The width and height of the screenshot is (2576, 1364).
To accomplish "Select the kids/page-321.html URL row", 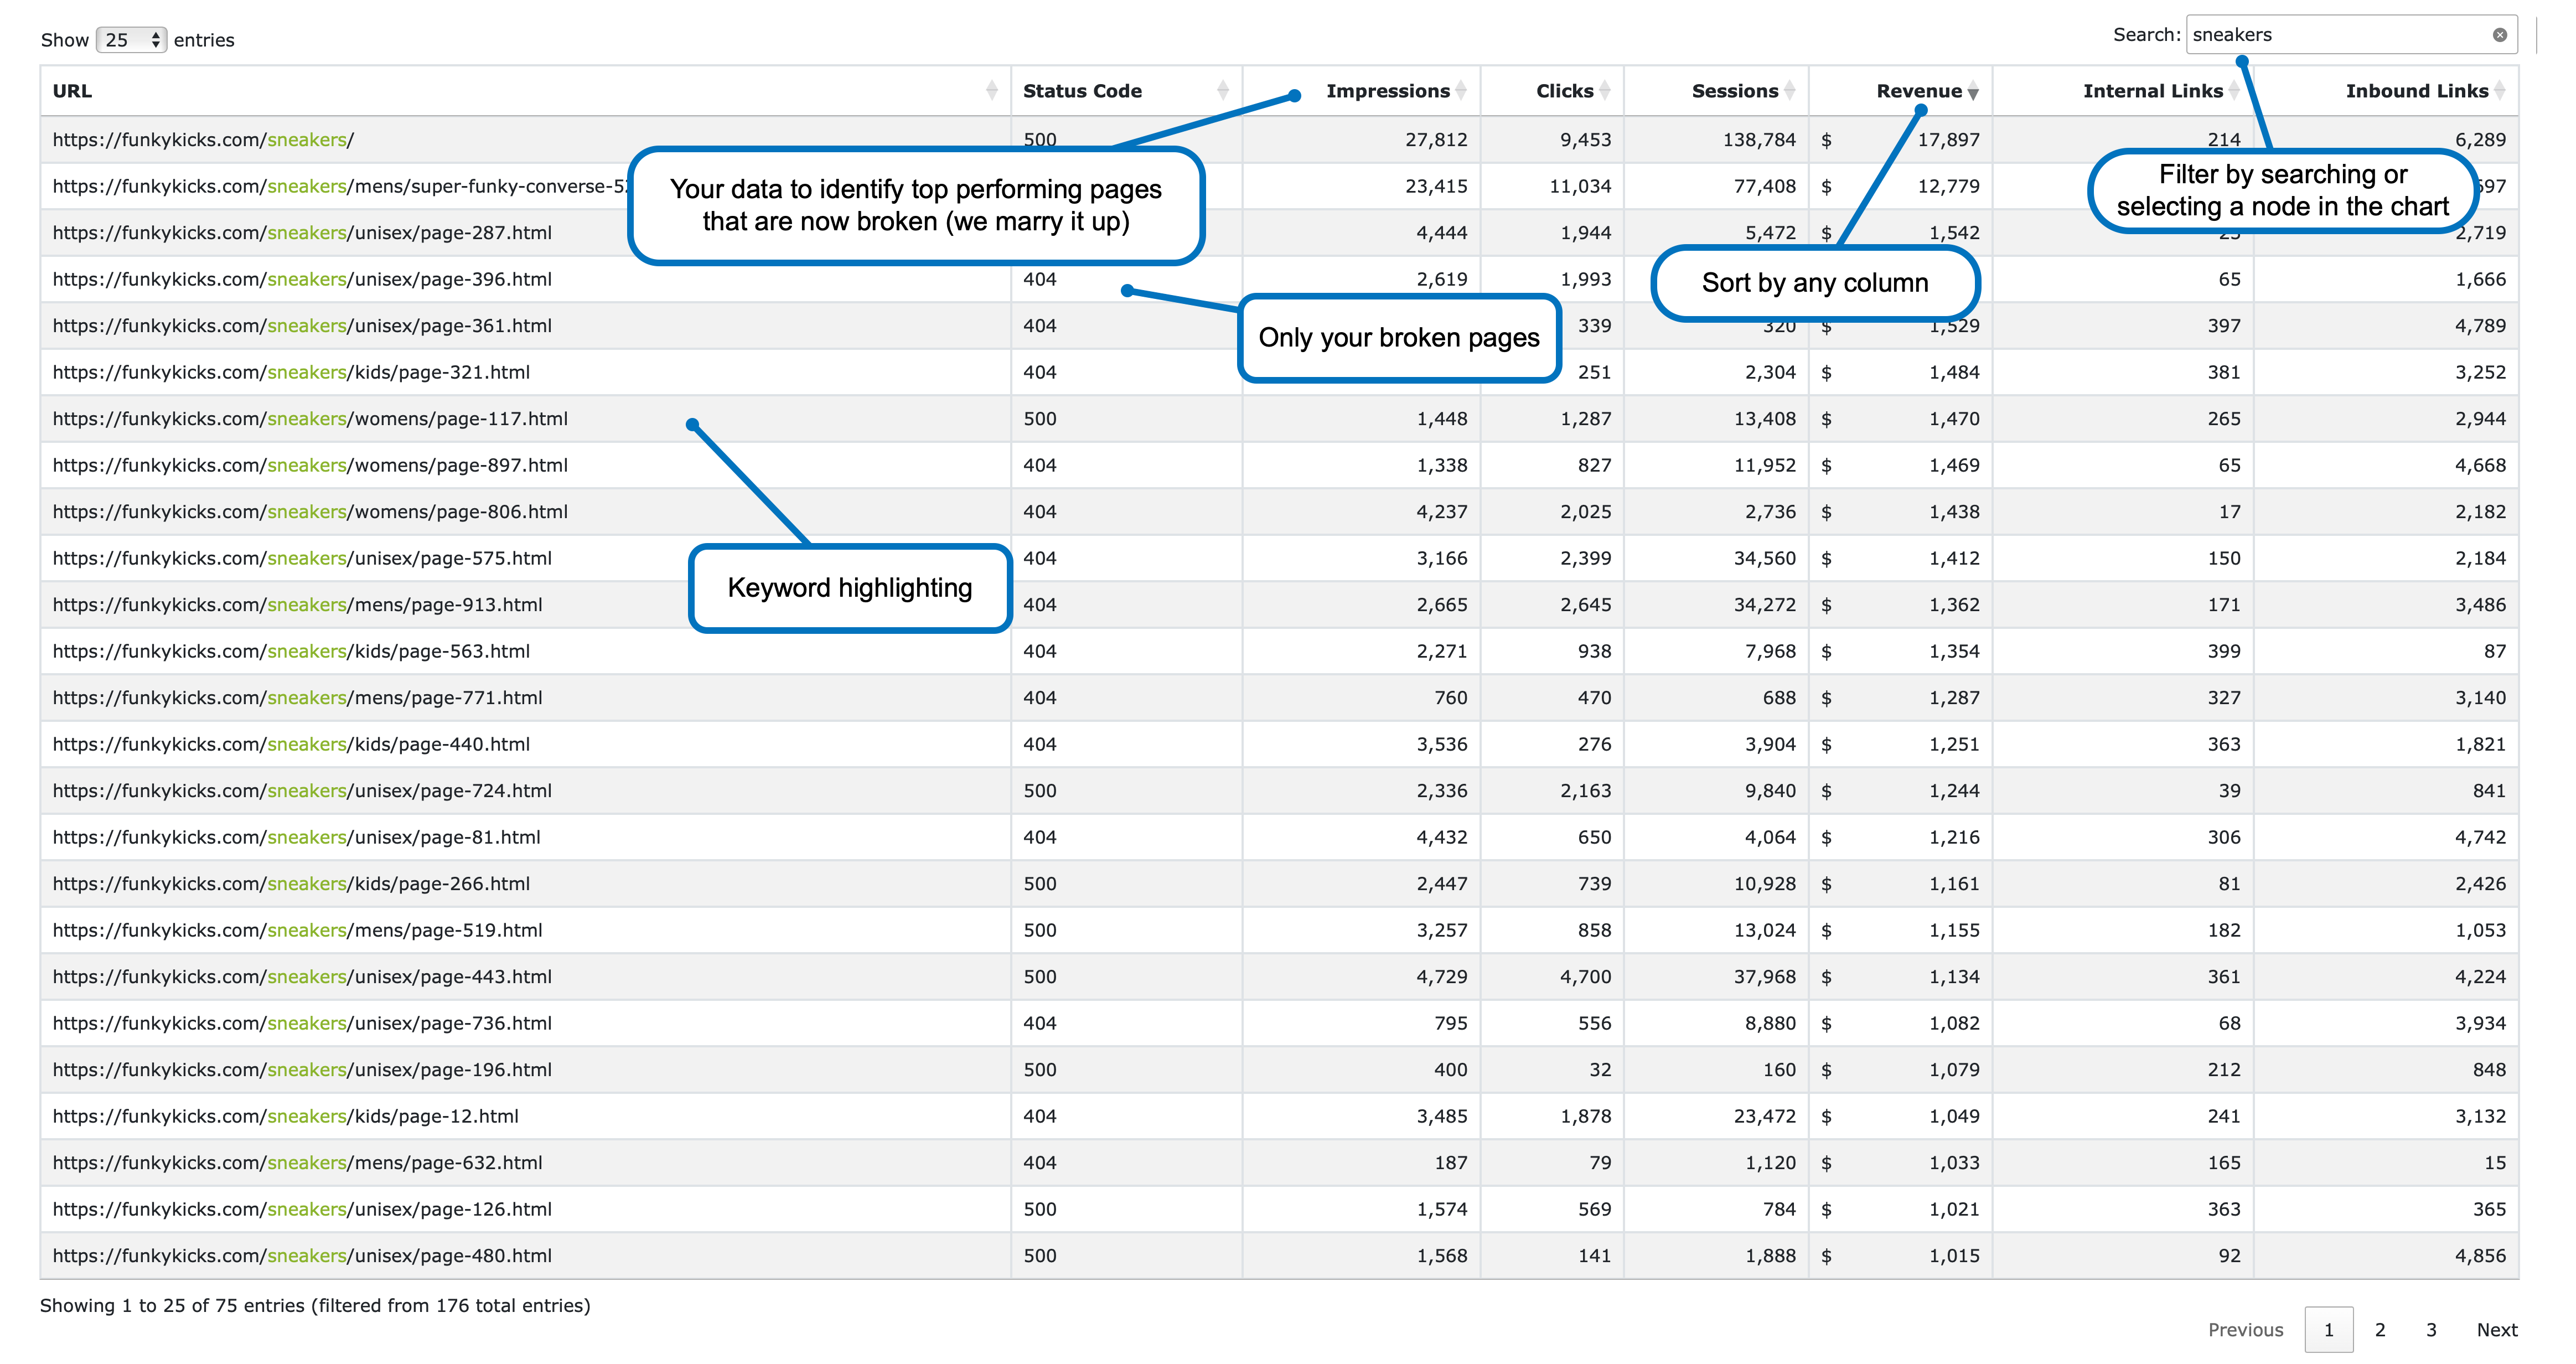I will pos(291,372).
